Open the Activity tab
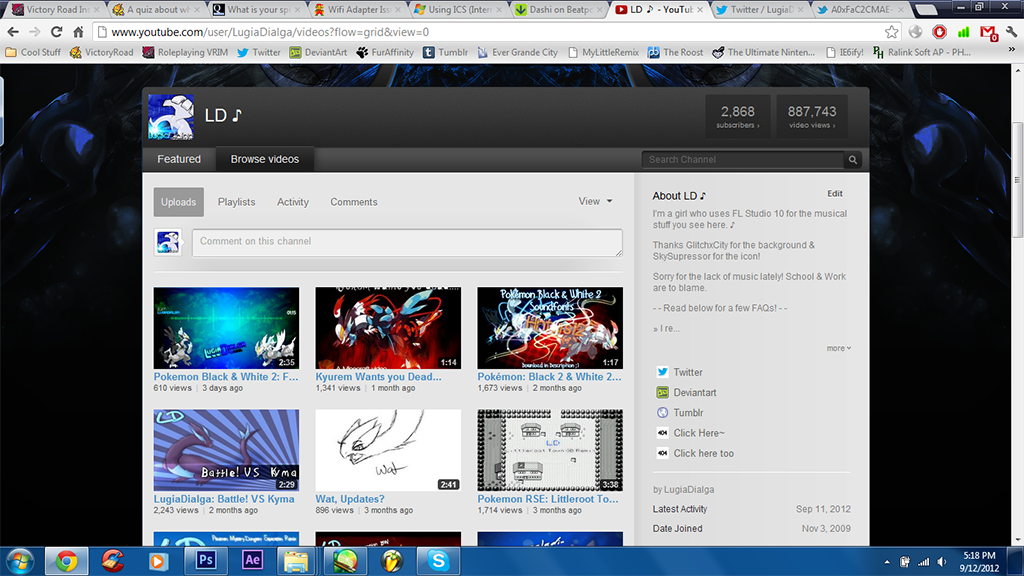This screenshot has height=576, width=1024. 293,202
